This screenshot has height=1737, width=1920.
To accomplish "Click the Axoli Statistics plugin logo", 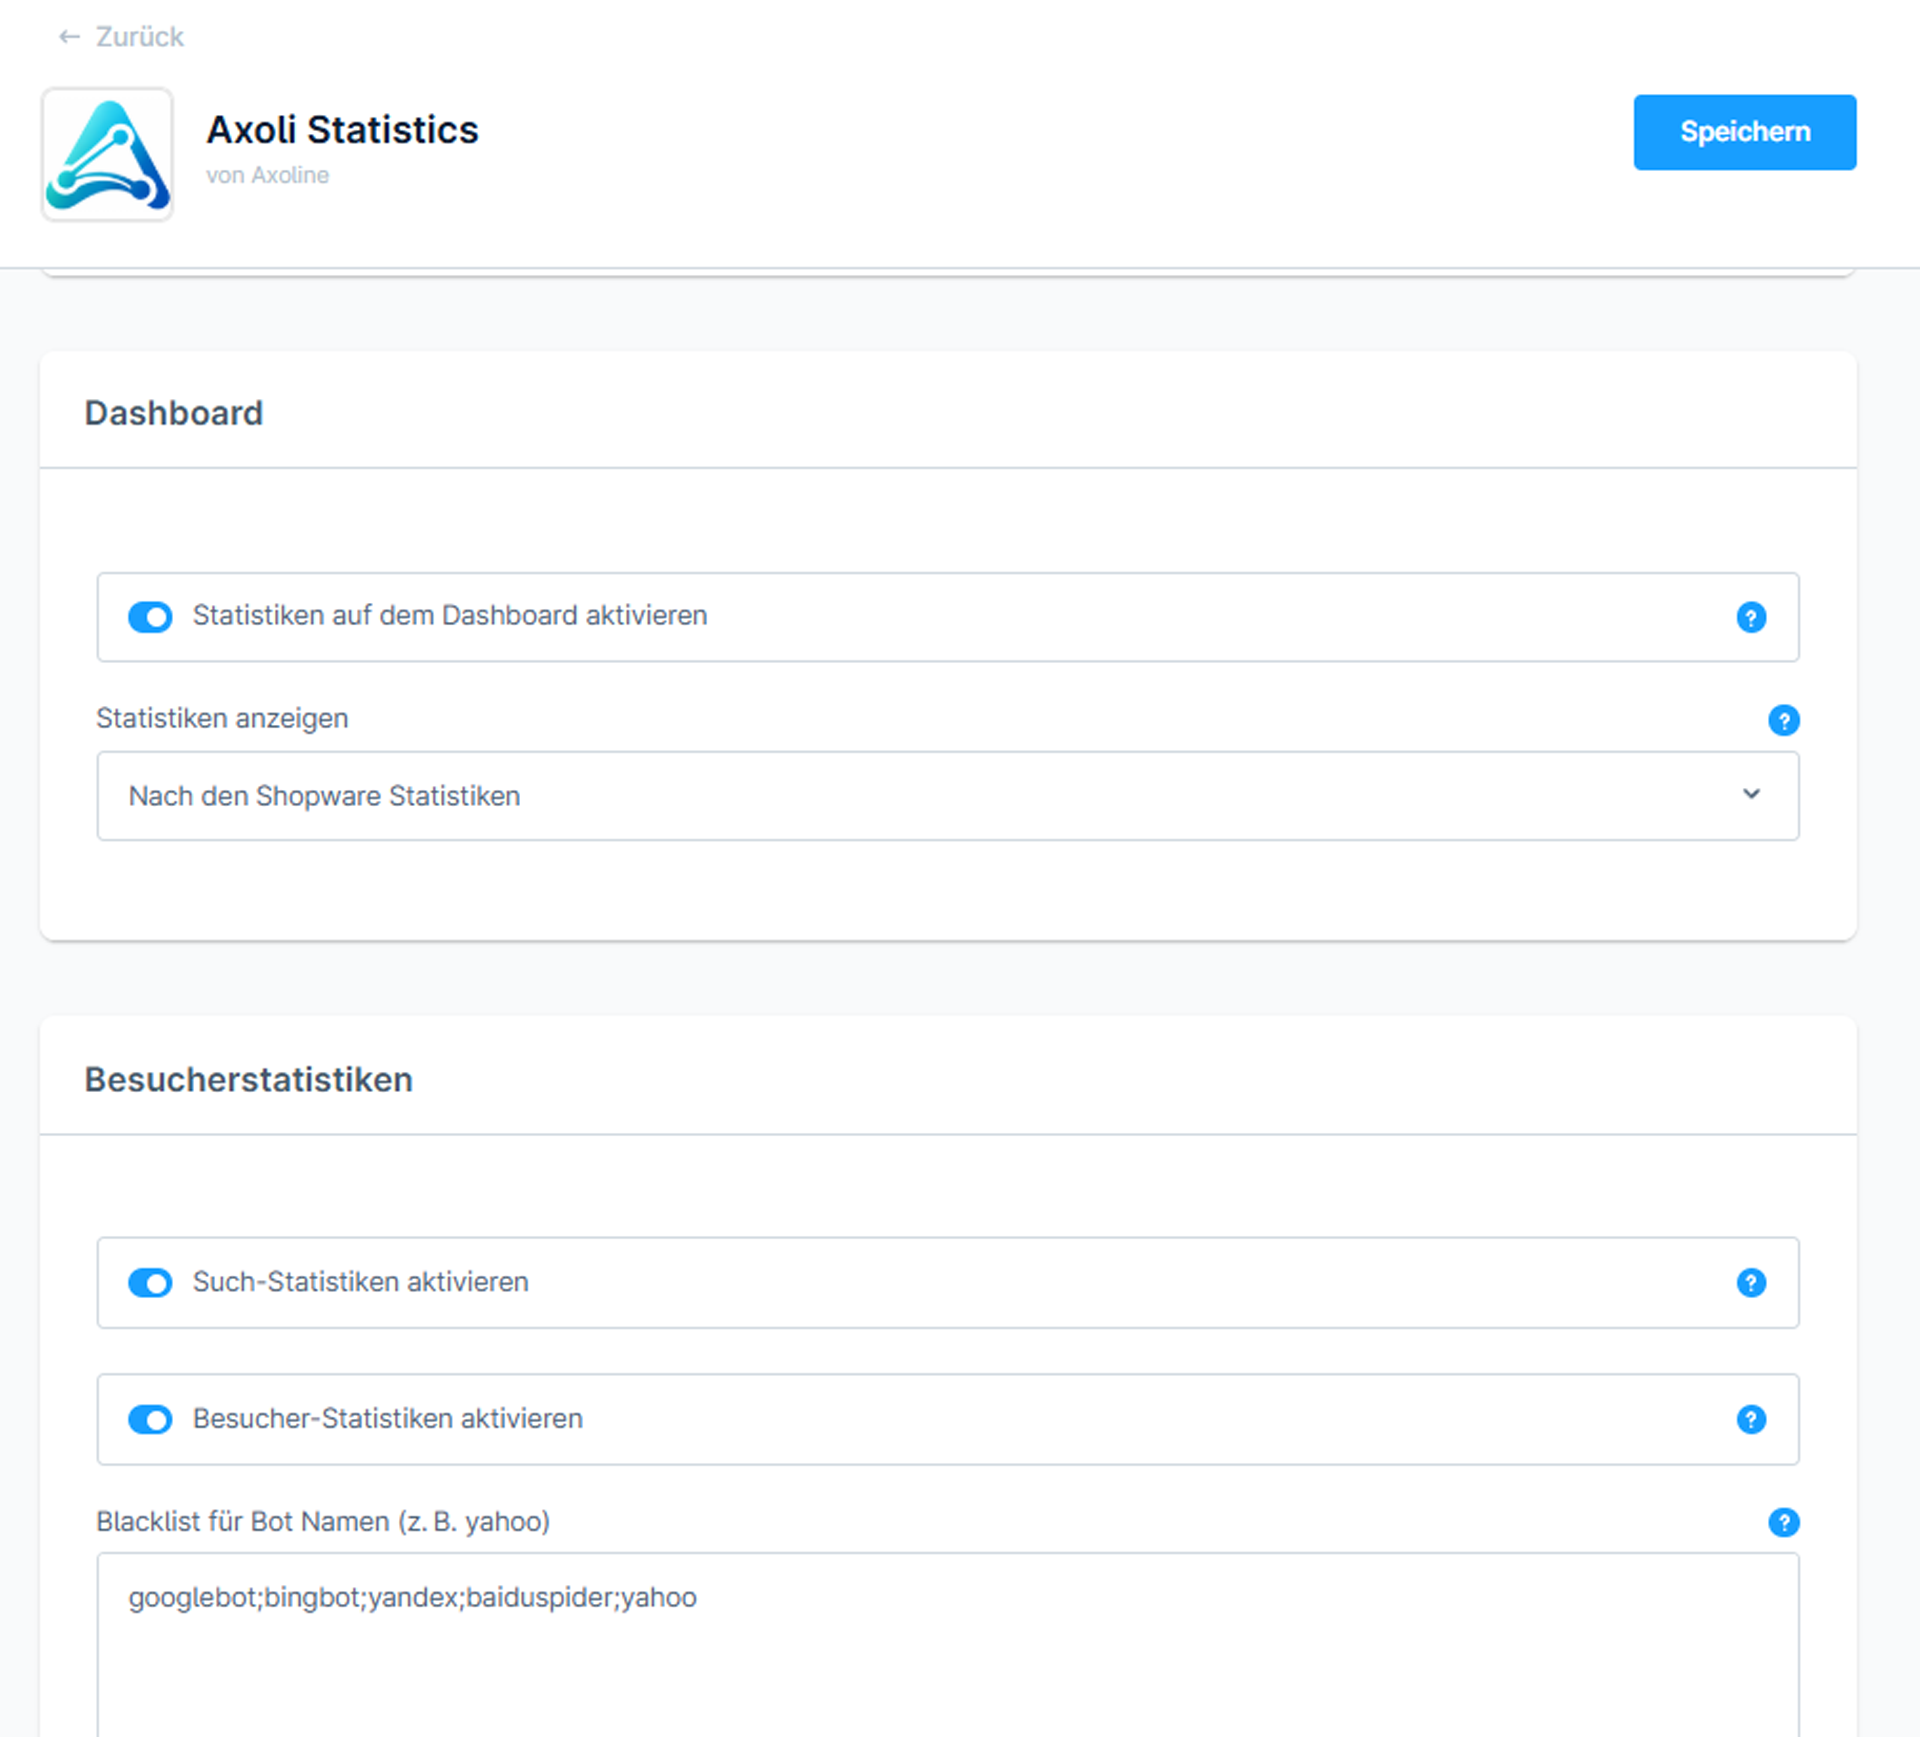I will click(x=107, y=154).
